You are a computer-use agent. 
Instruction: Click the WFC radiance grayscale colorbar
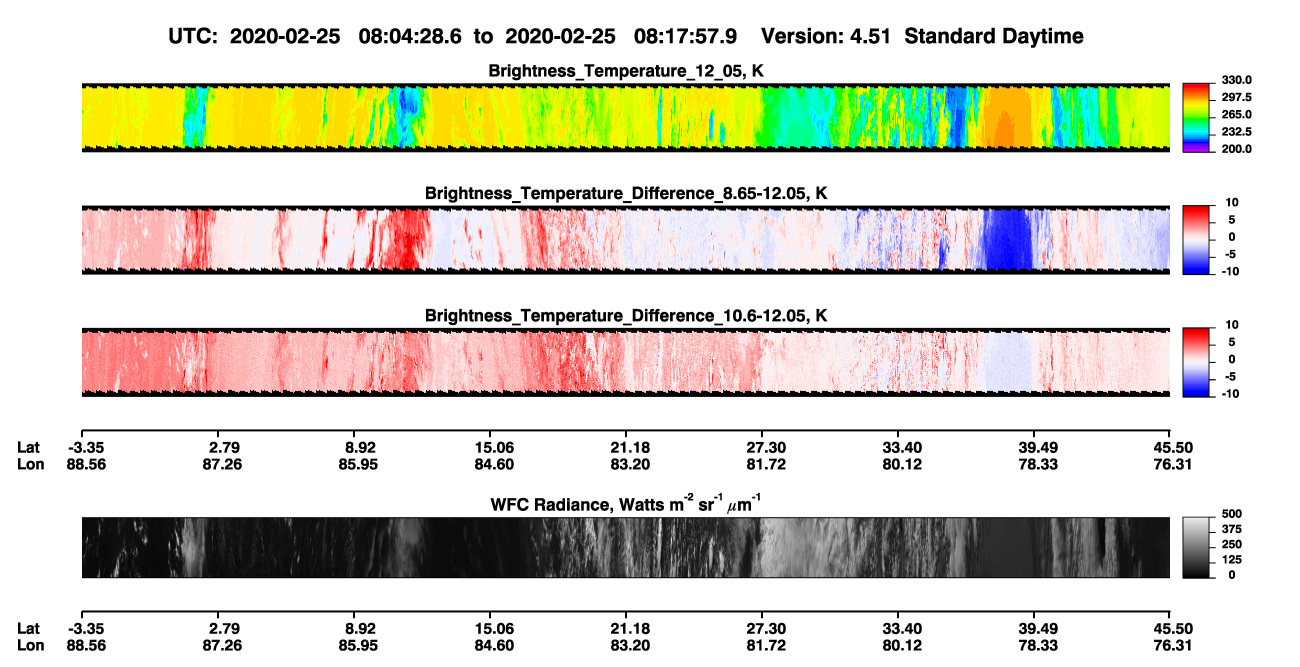(1196, 547)
